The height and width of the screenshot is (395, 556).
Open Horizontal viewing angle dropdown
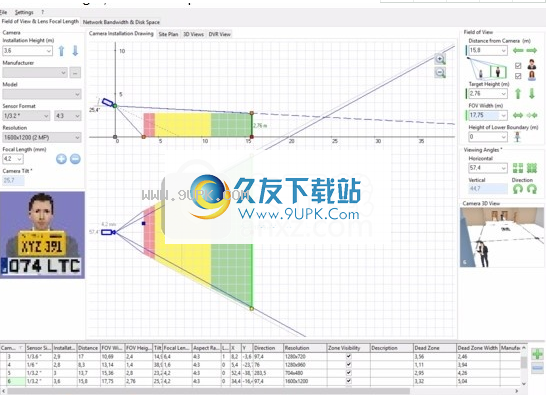(x=503, y=168)
